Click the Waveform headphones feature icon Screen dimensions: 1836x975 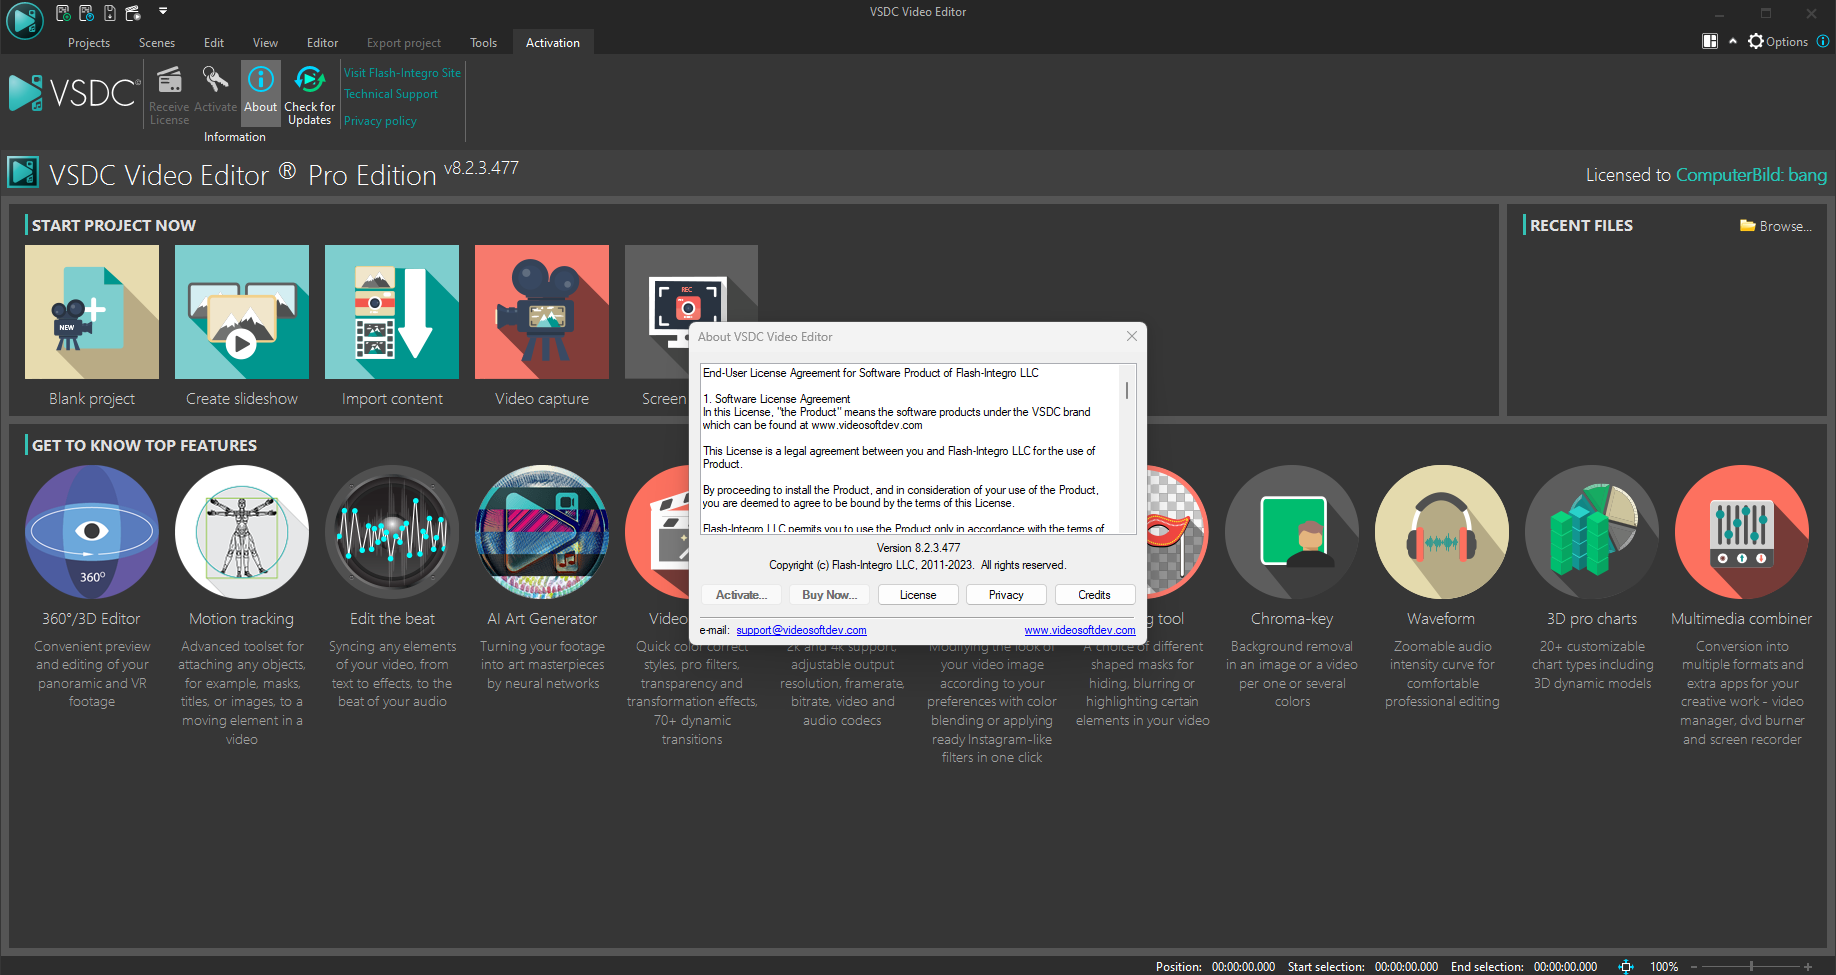pos(1442,532)
